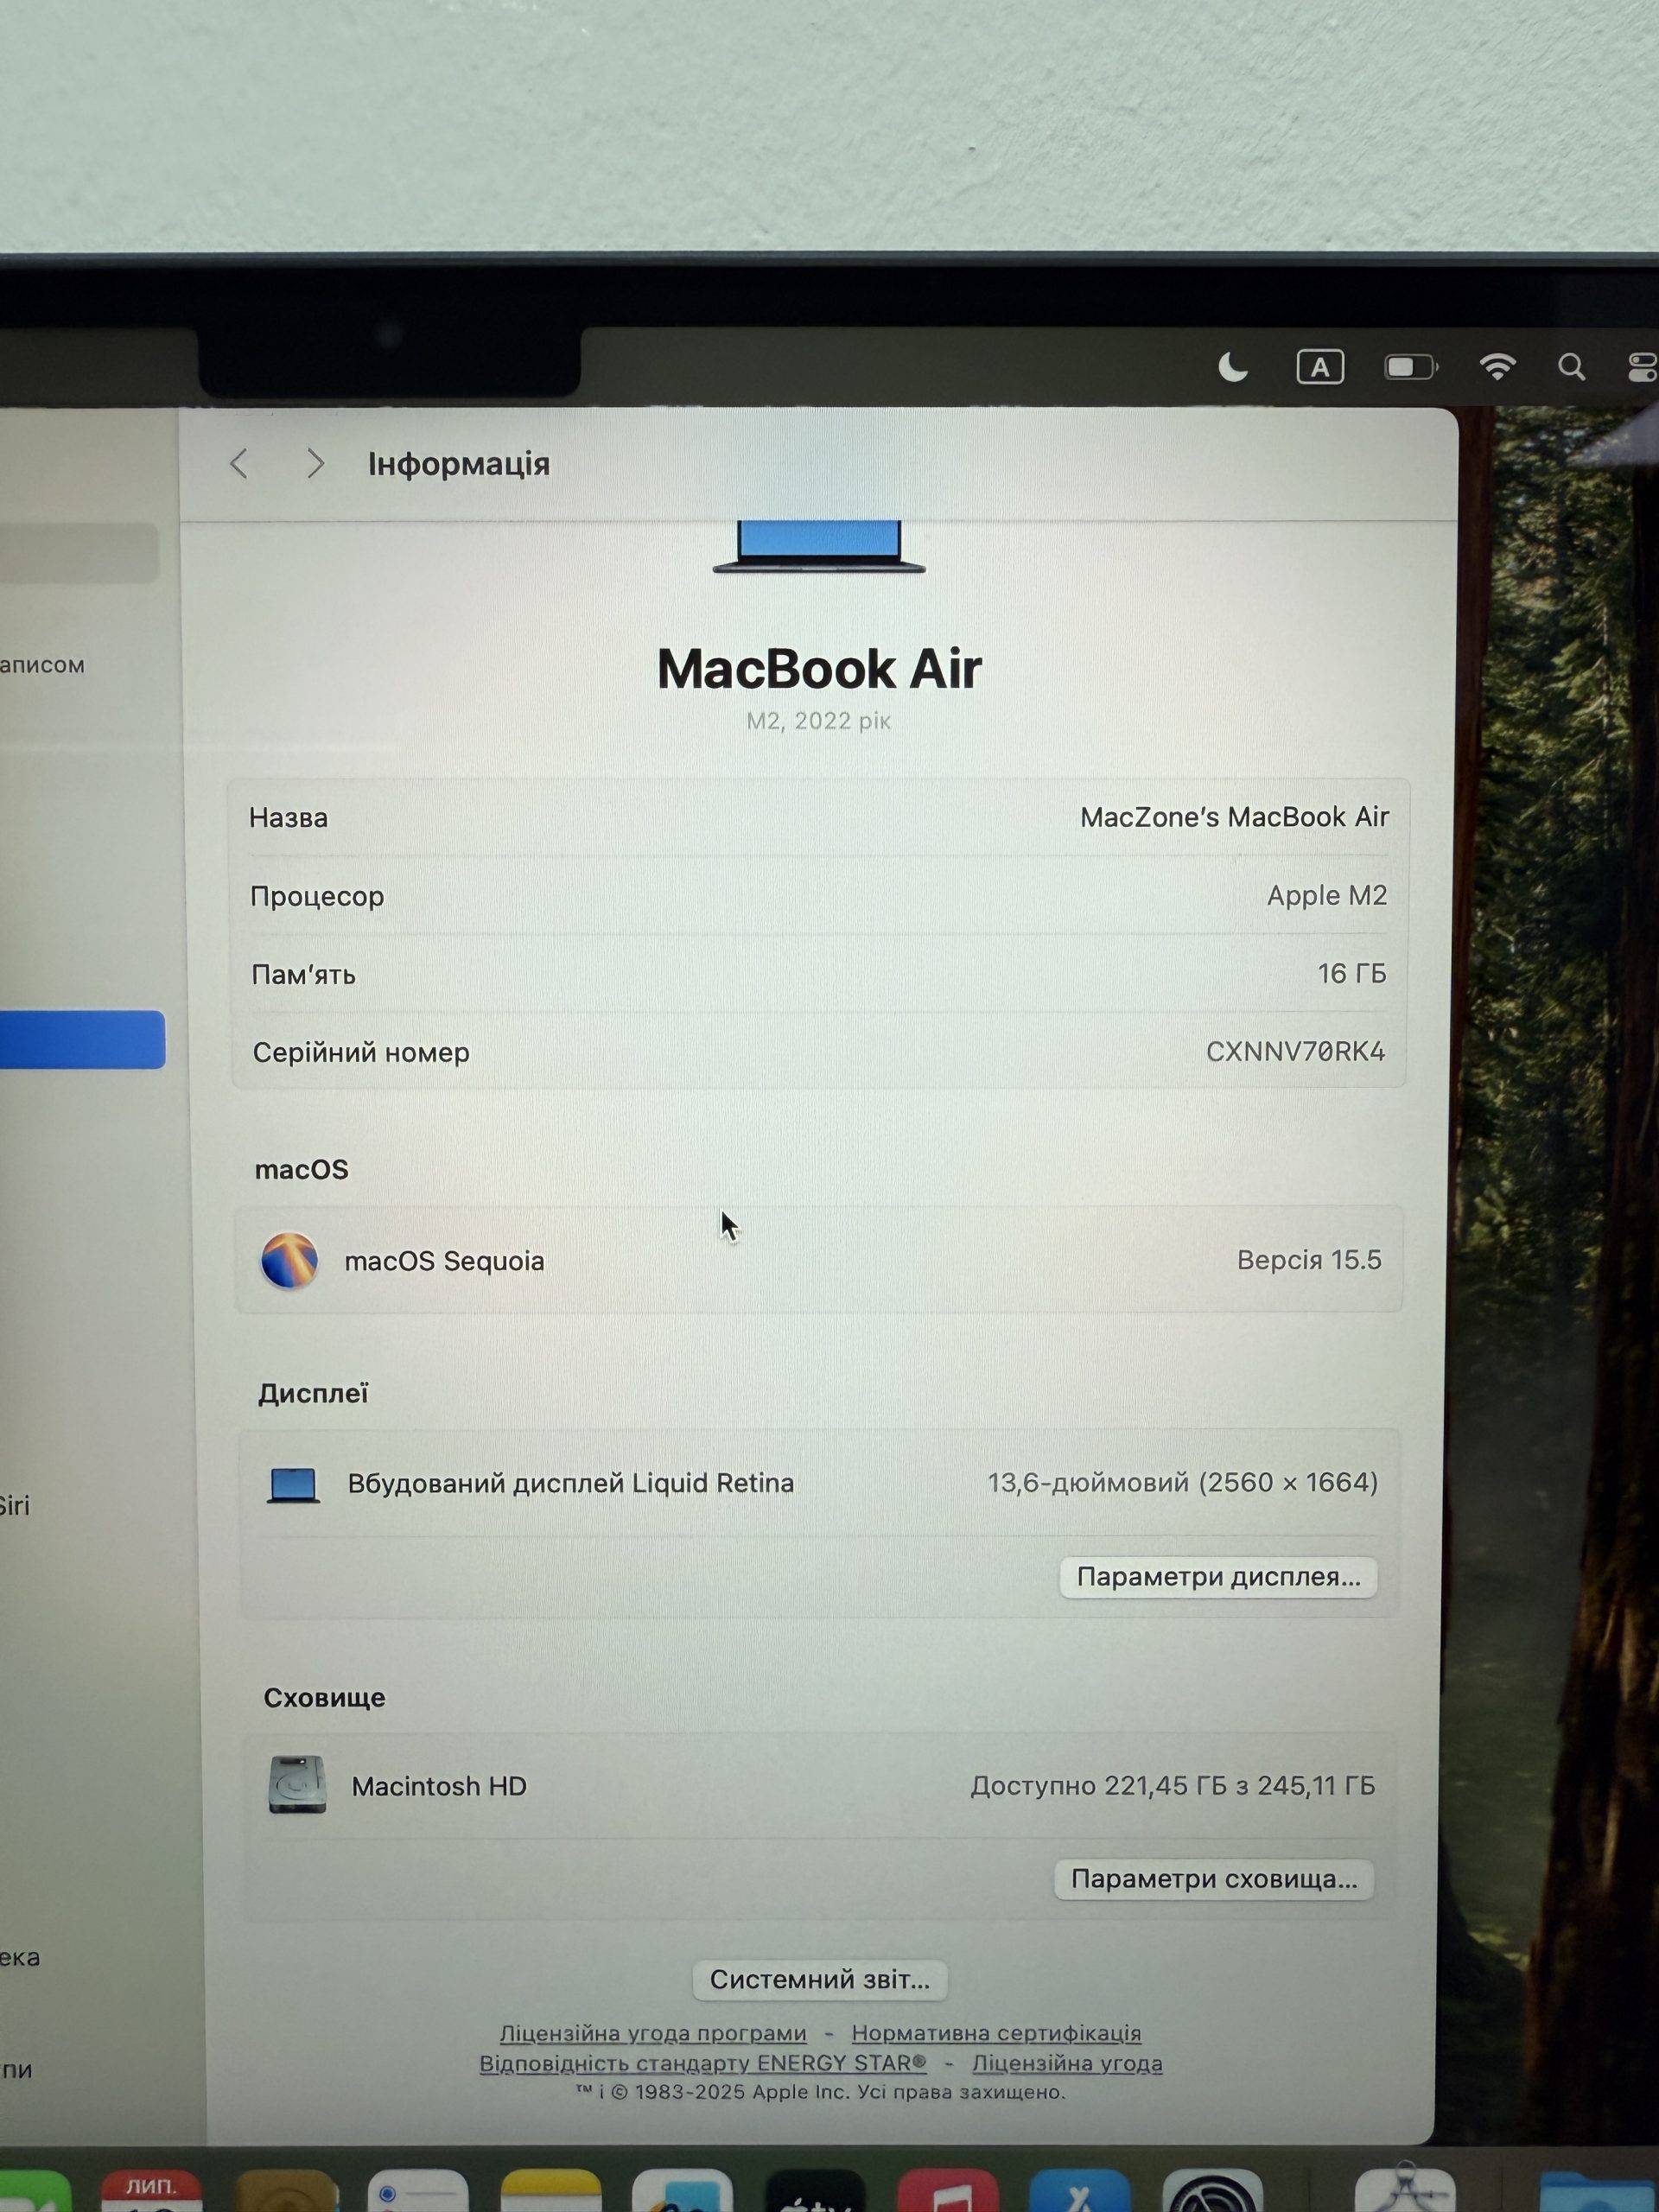Check the battery status icon
The image size is (1659, 2212).
(1410, 368)
